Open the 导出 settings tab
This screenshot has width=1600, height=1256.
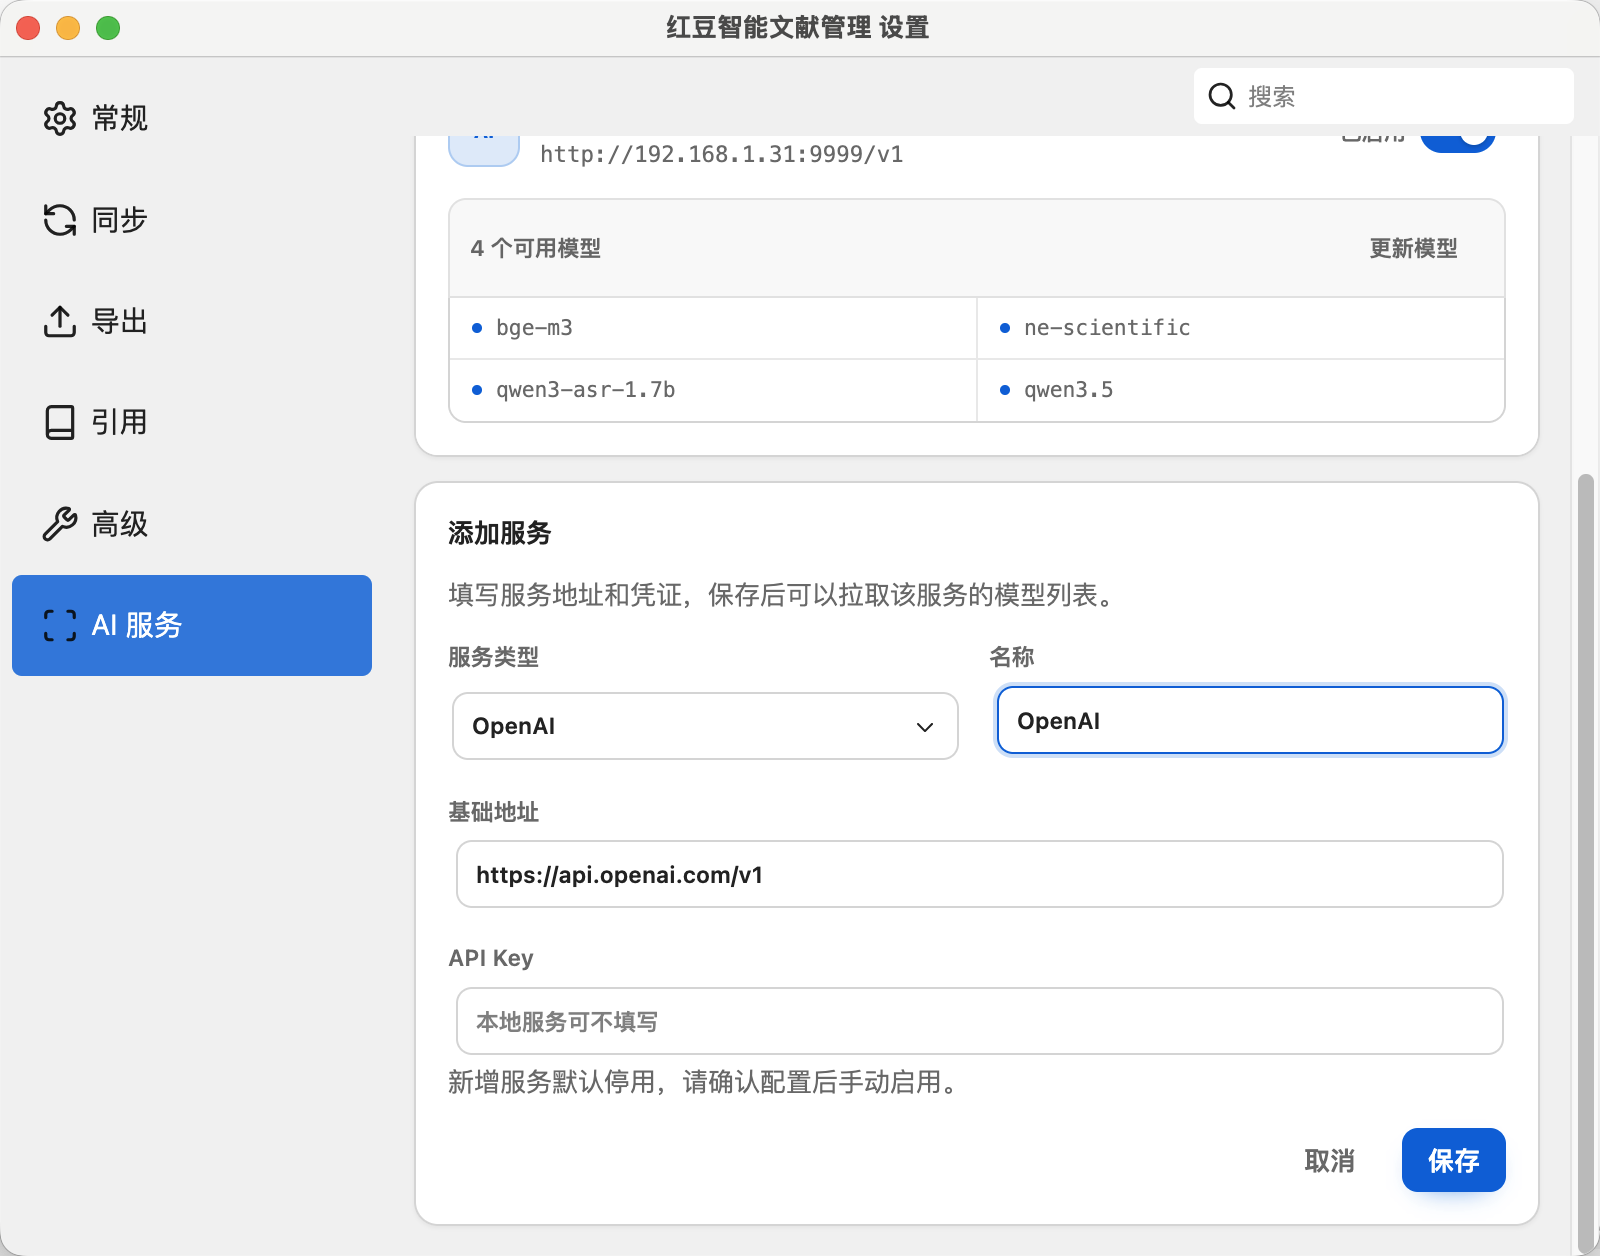click(192, 321)
